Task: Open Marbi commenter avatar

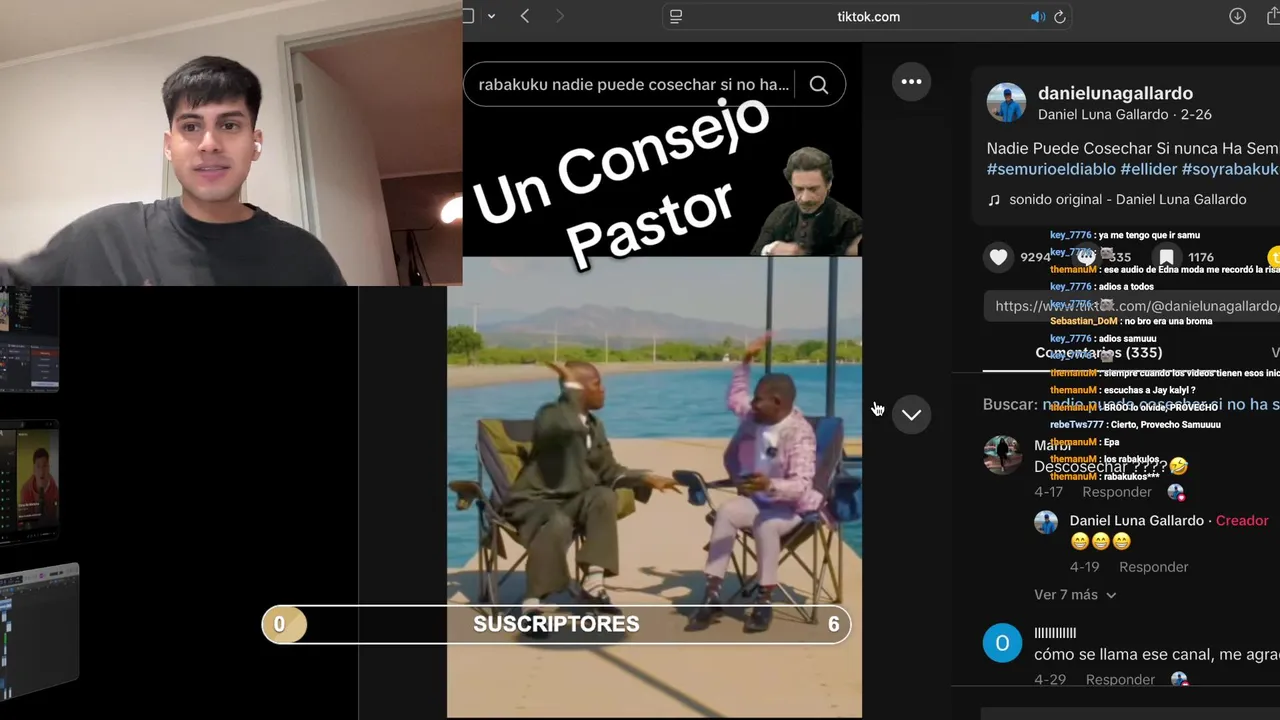Action: [1002, 454]
